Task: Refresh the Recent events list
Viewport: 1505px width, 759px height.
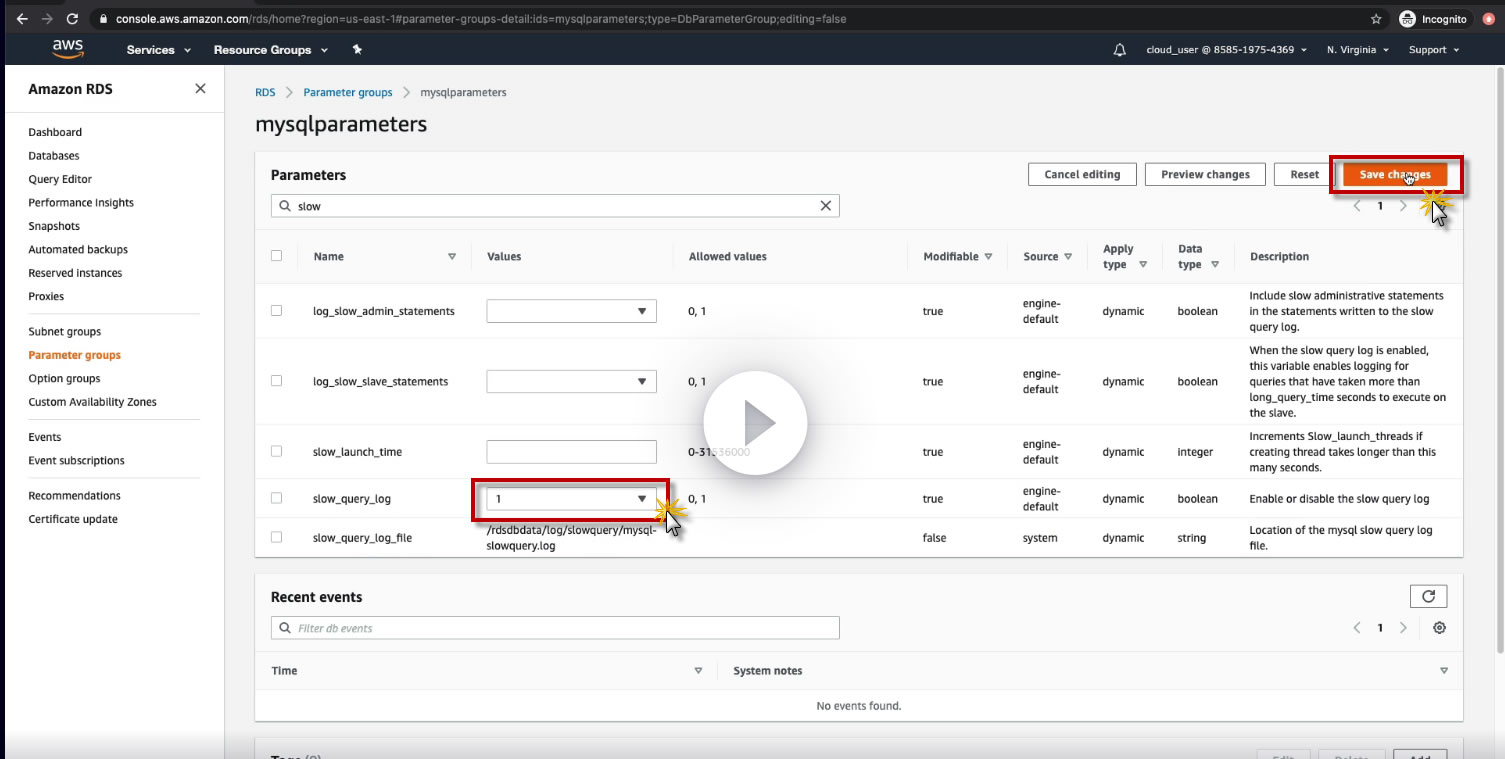Action: [x=1428, y=597]
